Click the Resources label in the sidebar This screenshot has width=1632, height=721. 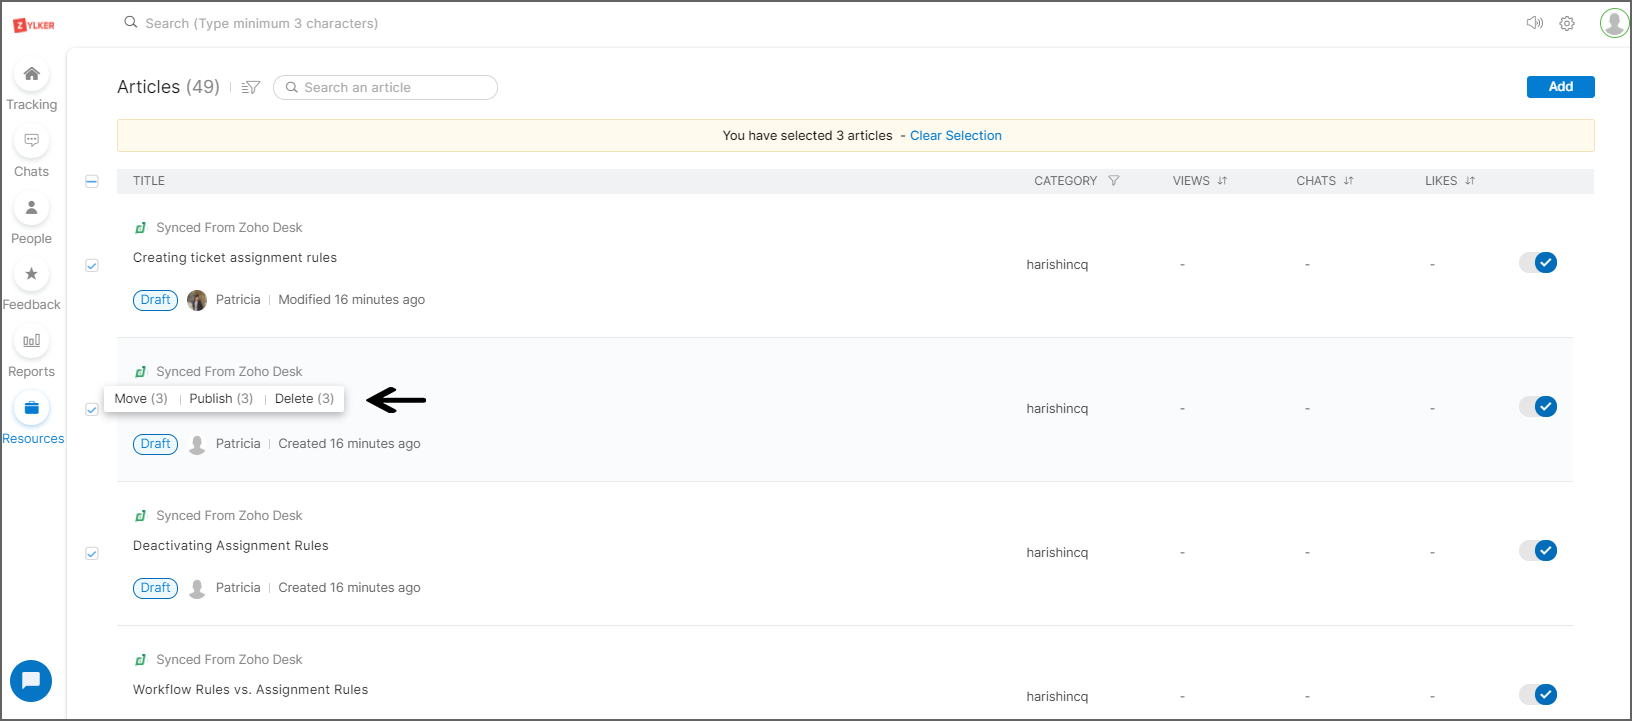[x=33, y=439]
